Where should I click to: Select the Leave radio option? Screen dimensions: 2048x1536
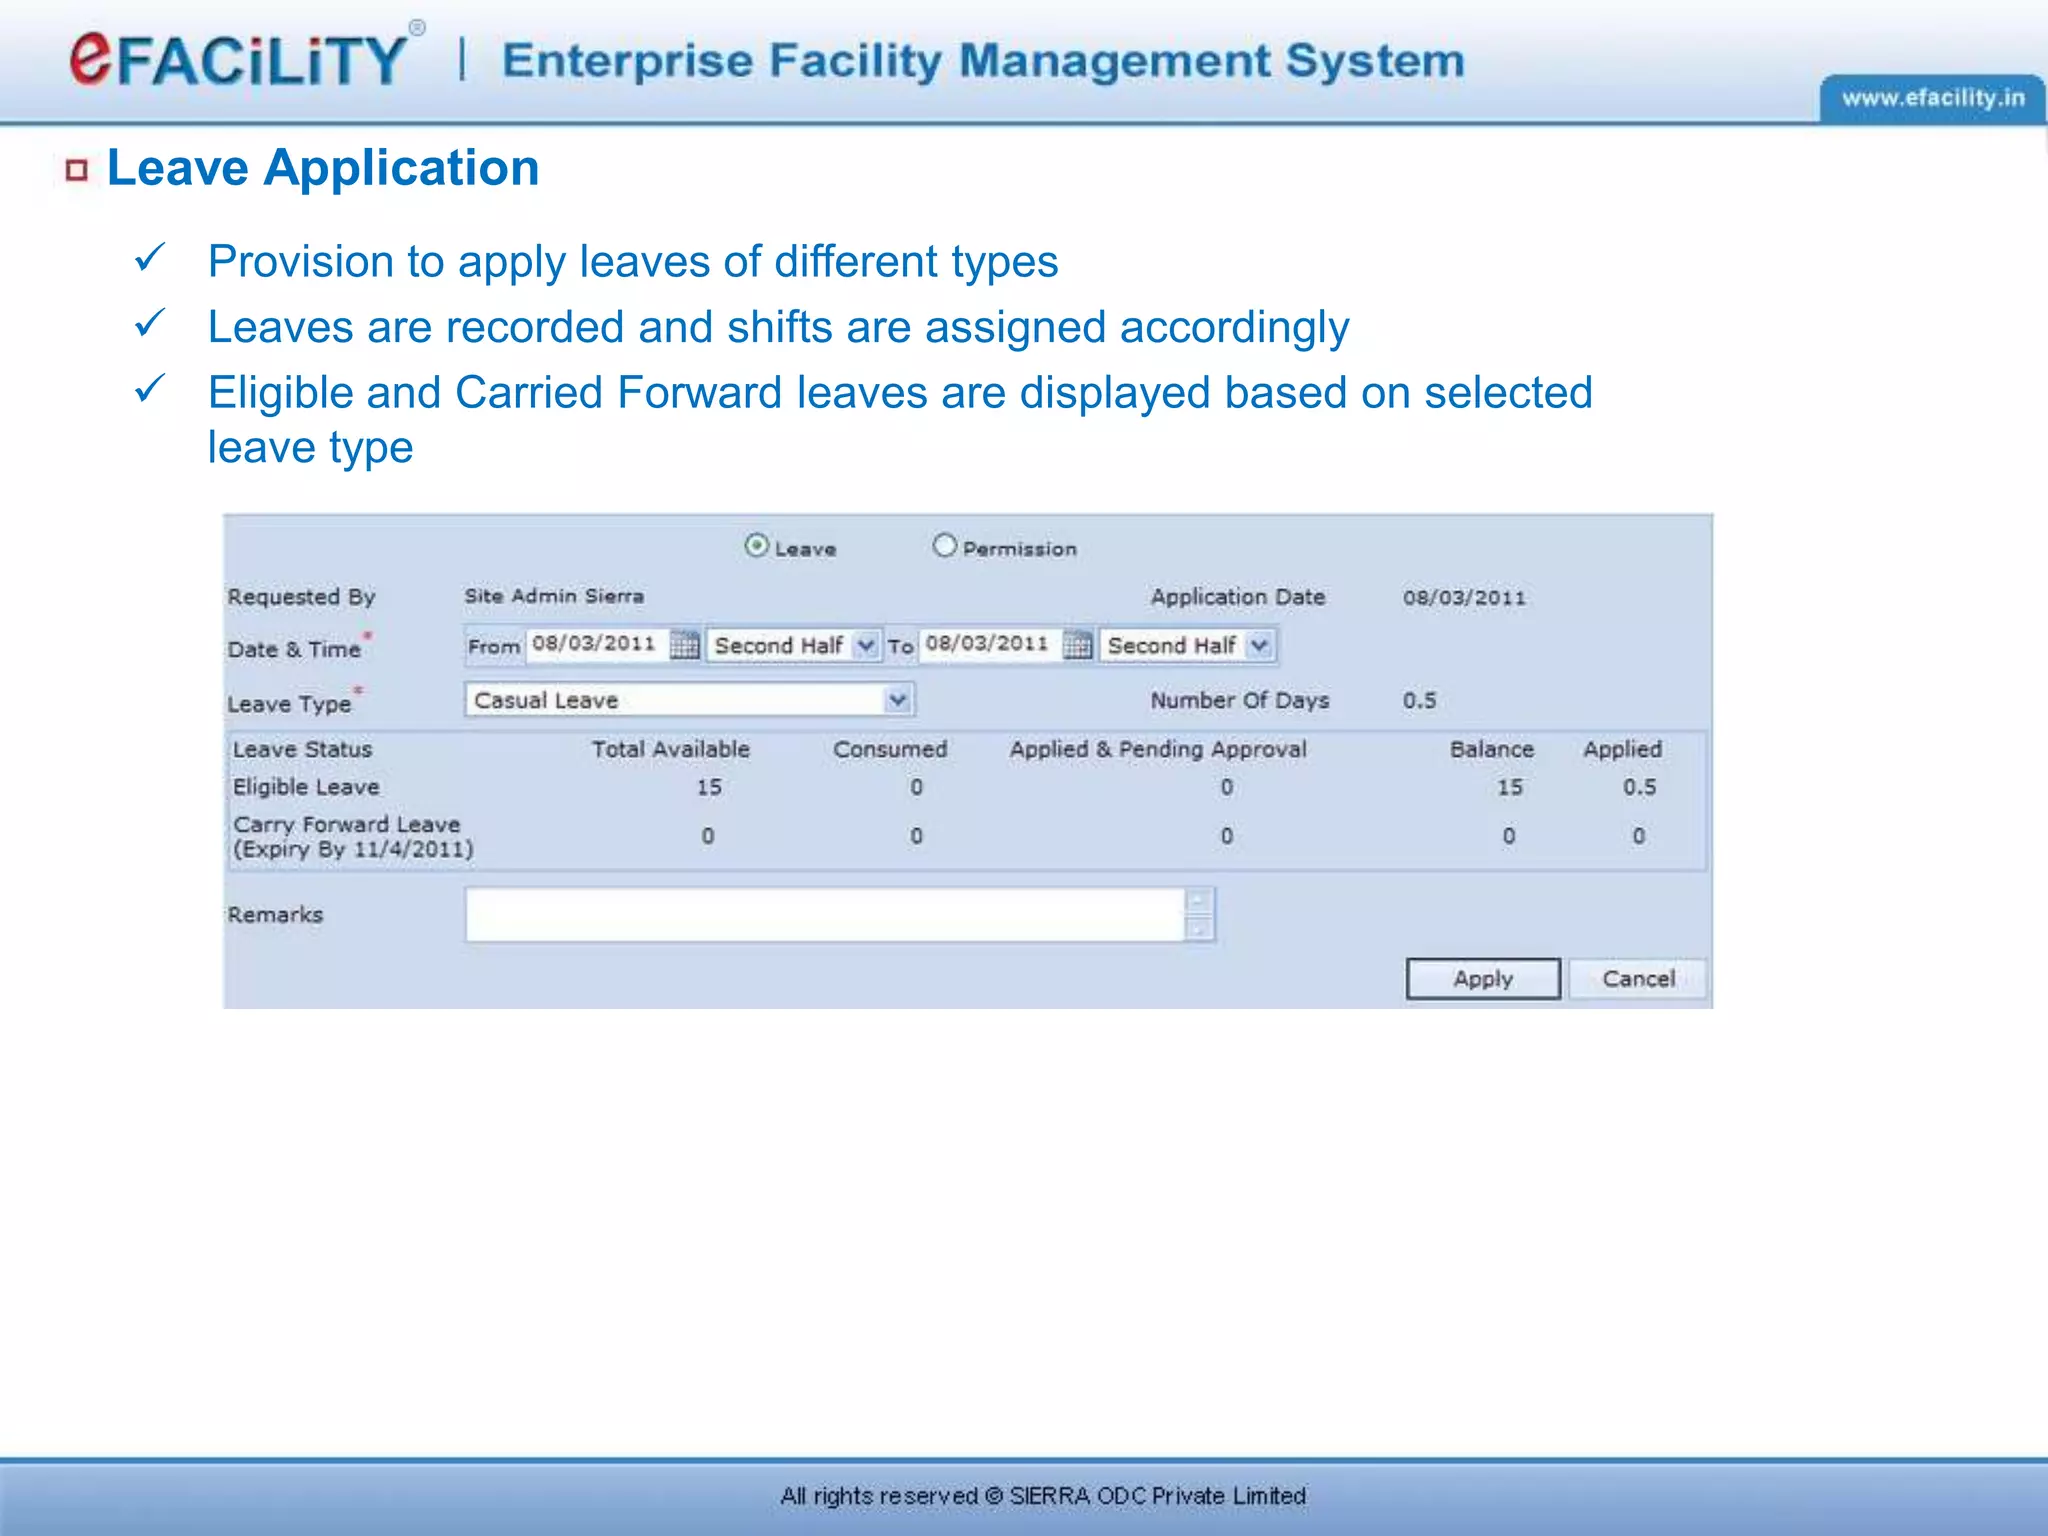pyautogui.click(x=757, y=545)
